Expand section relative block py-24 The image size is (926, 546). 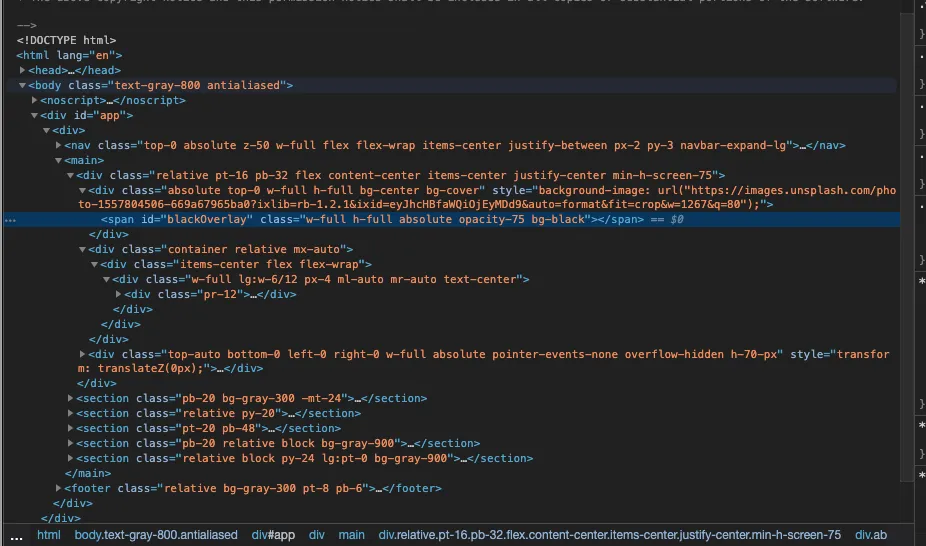coord(70,458)
